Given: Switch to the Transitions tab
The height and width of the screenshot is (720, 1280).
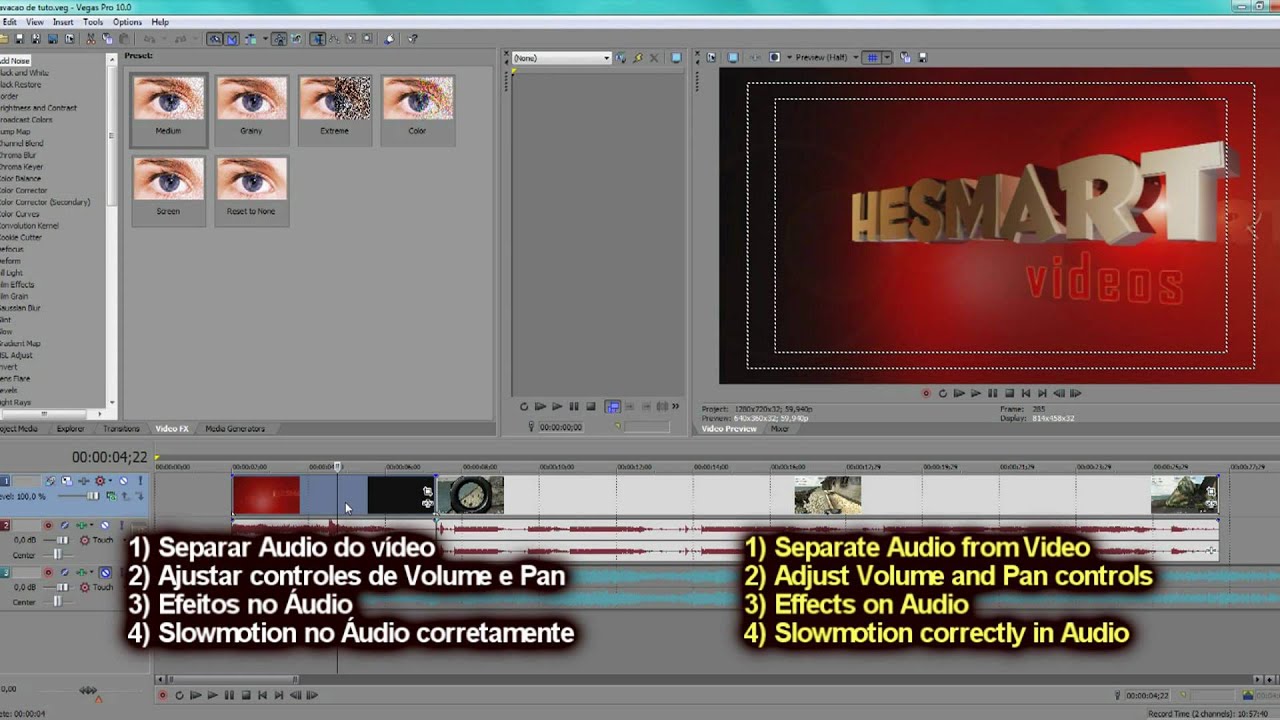Looking at the screenshot, I should [x=121, y=428].
